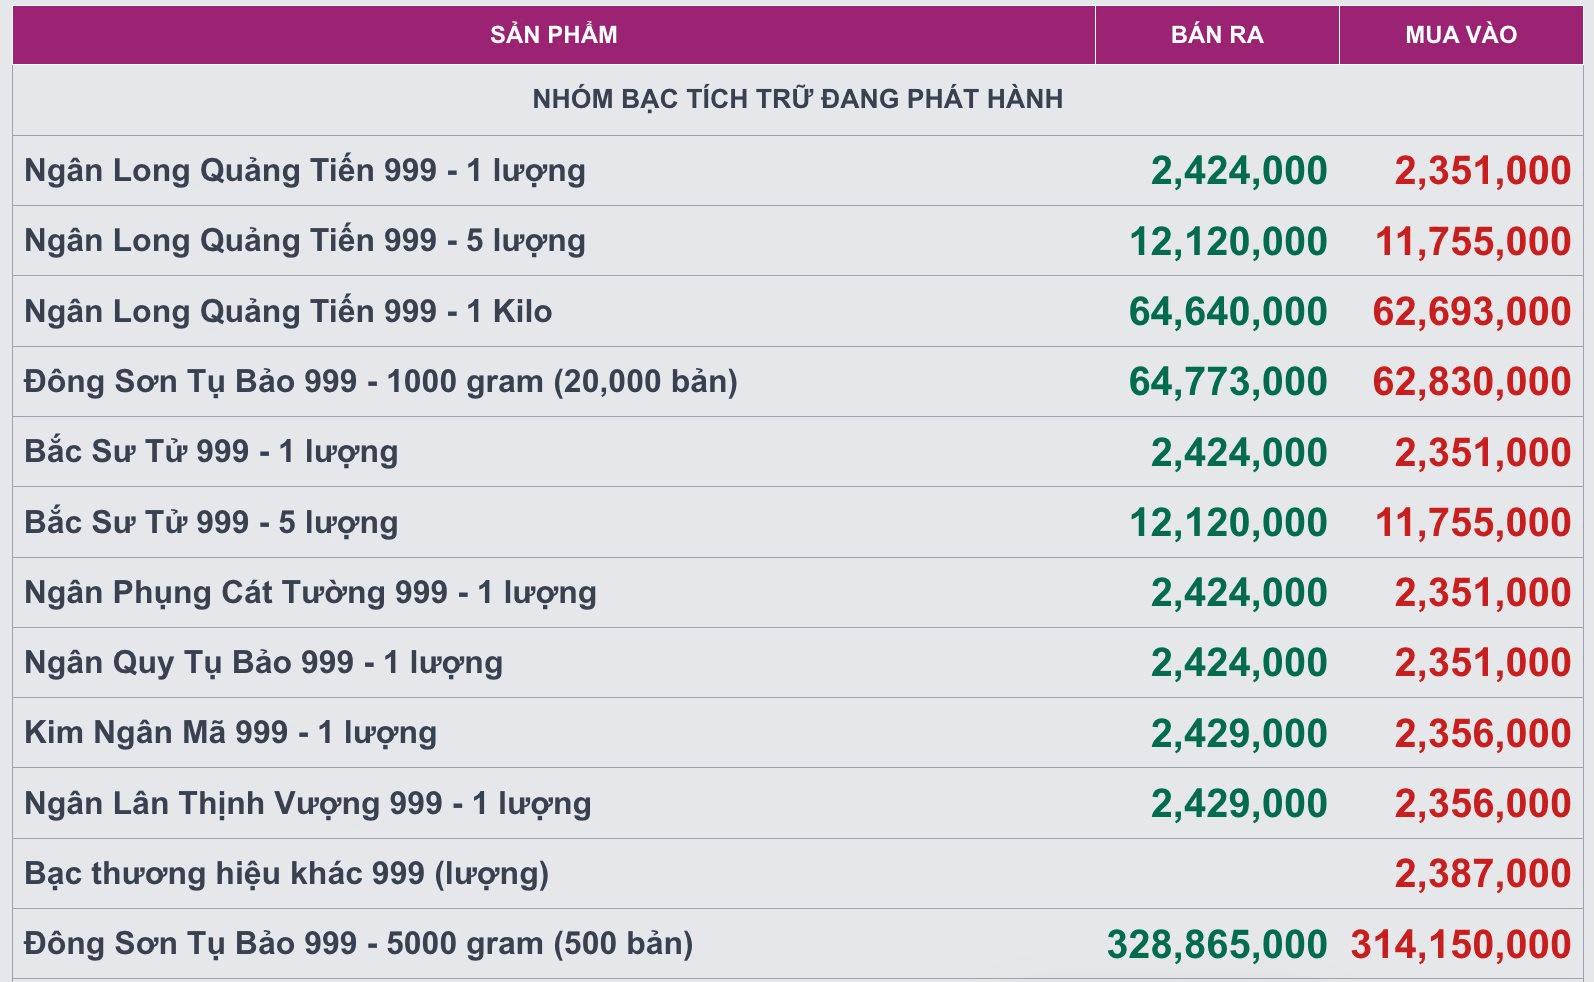This screenshot has height=982, width=1594.
Task: Select Ngân Long Quảng Tiến 999 - 1 lượng row
Action: pyautogui.click(x=797, y=171)
